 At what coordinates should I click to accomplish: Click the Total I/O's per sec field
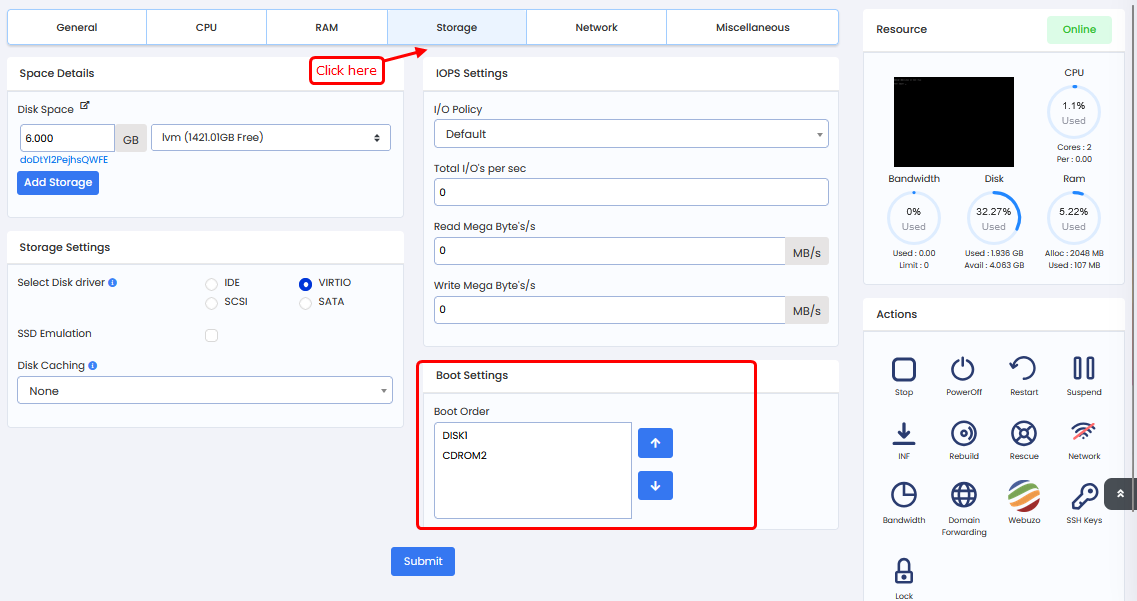[x=631, y=192]
